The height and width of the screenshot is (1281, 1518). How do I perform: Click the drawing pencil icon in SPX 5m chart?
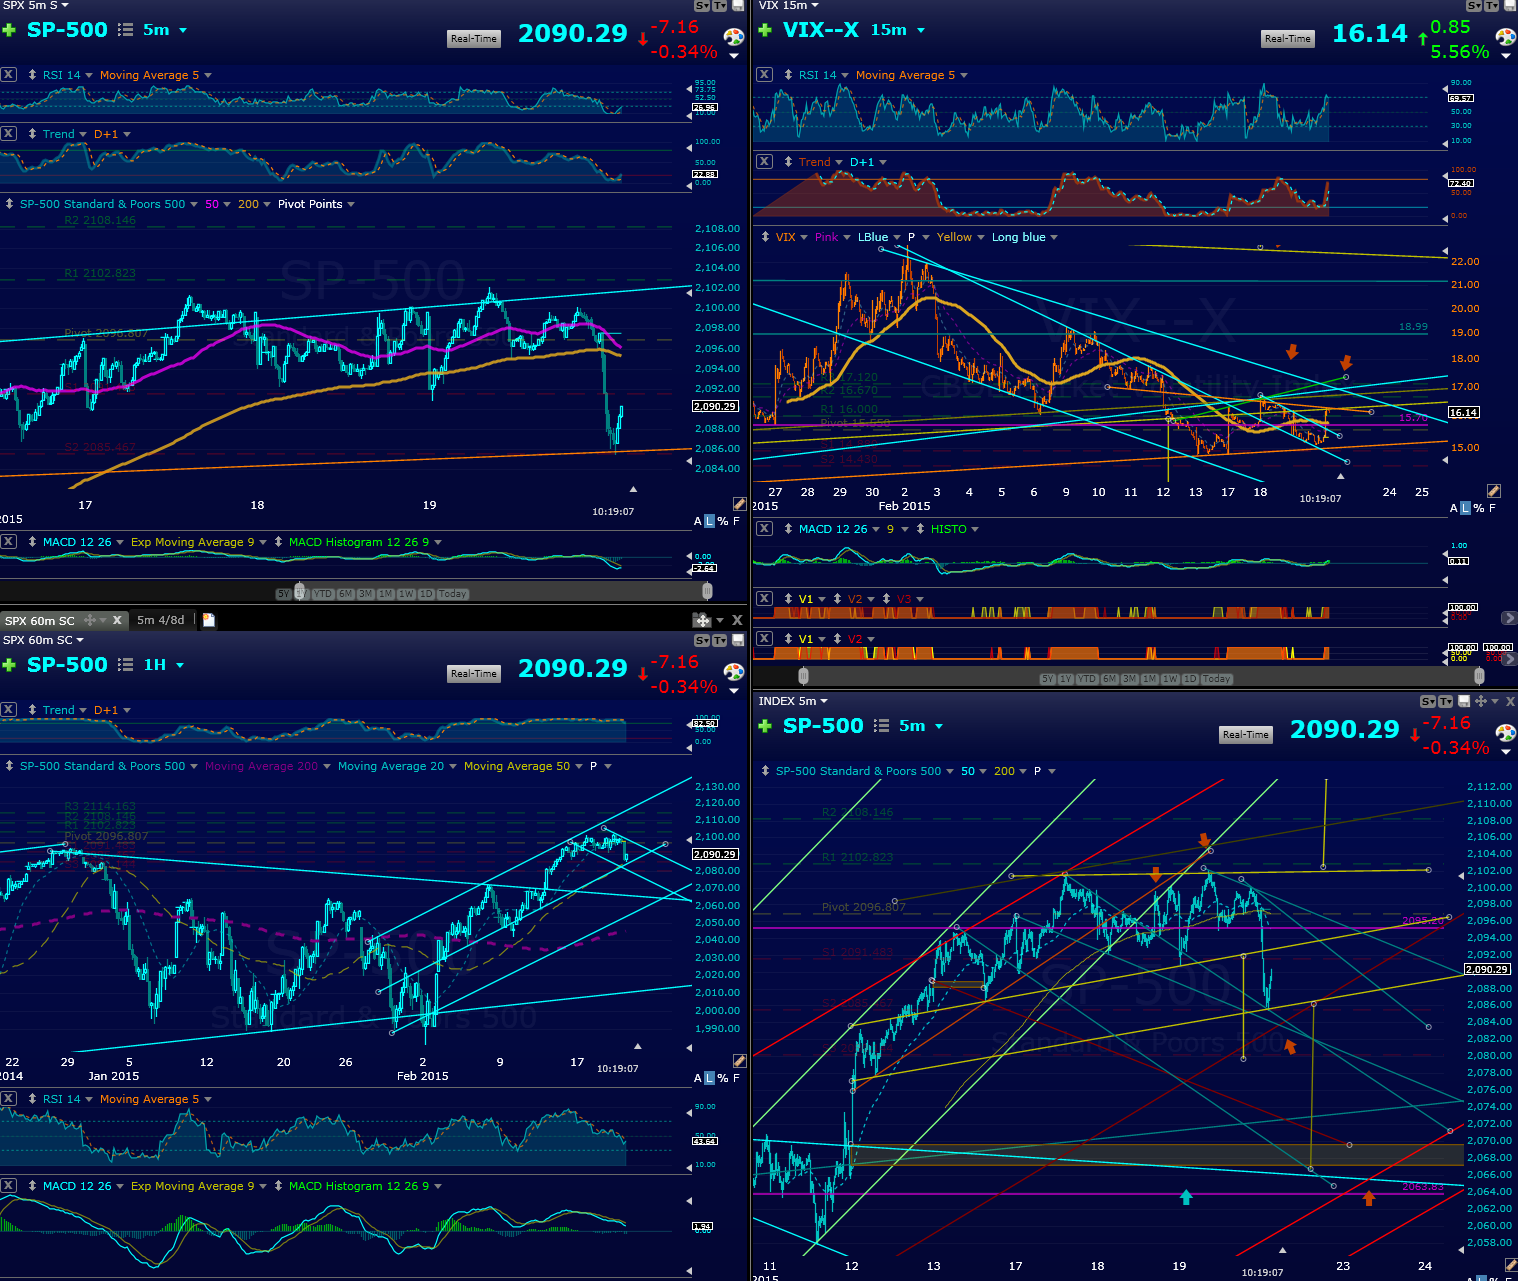click(x=739, y=504)
